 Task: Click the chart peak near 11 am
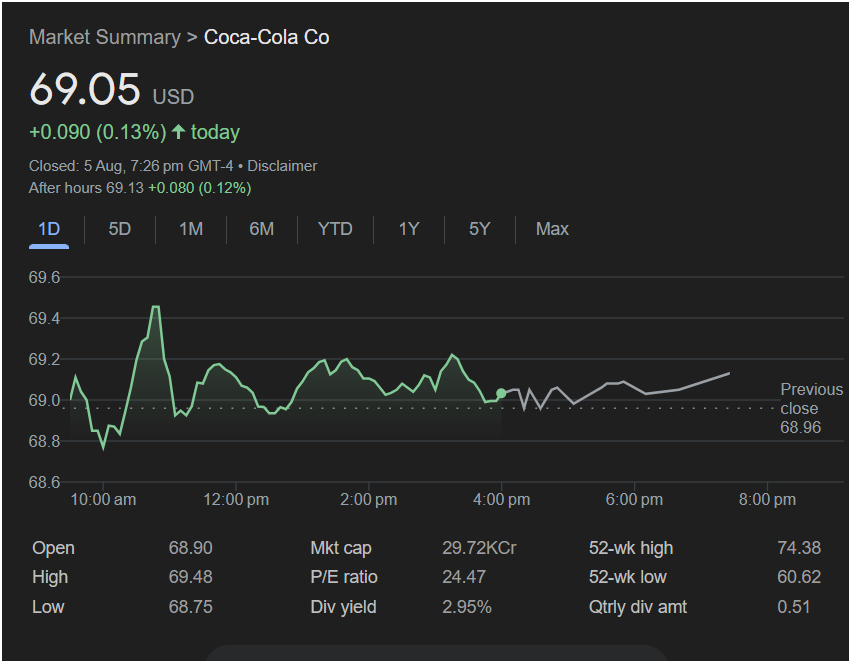pos(155,307)
